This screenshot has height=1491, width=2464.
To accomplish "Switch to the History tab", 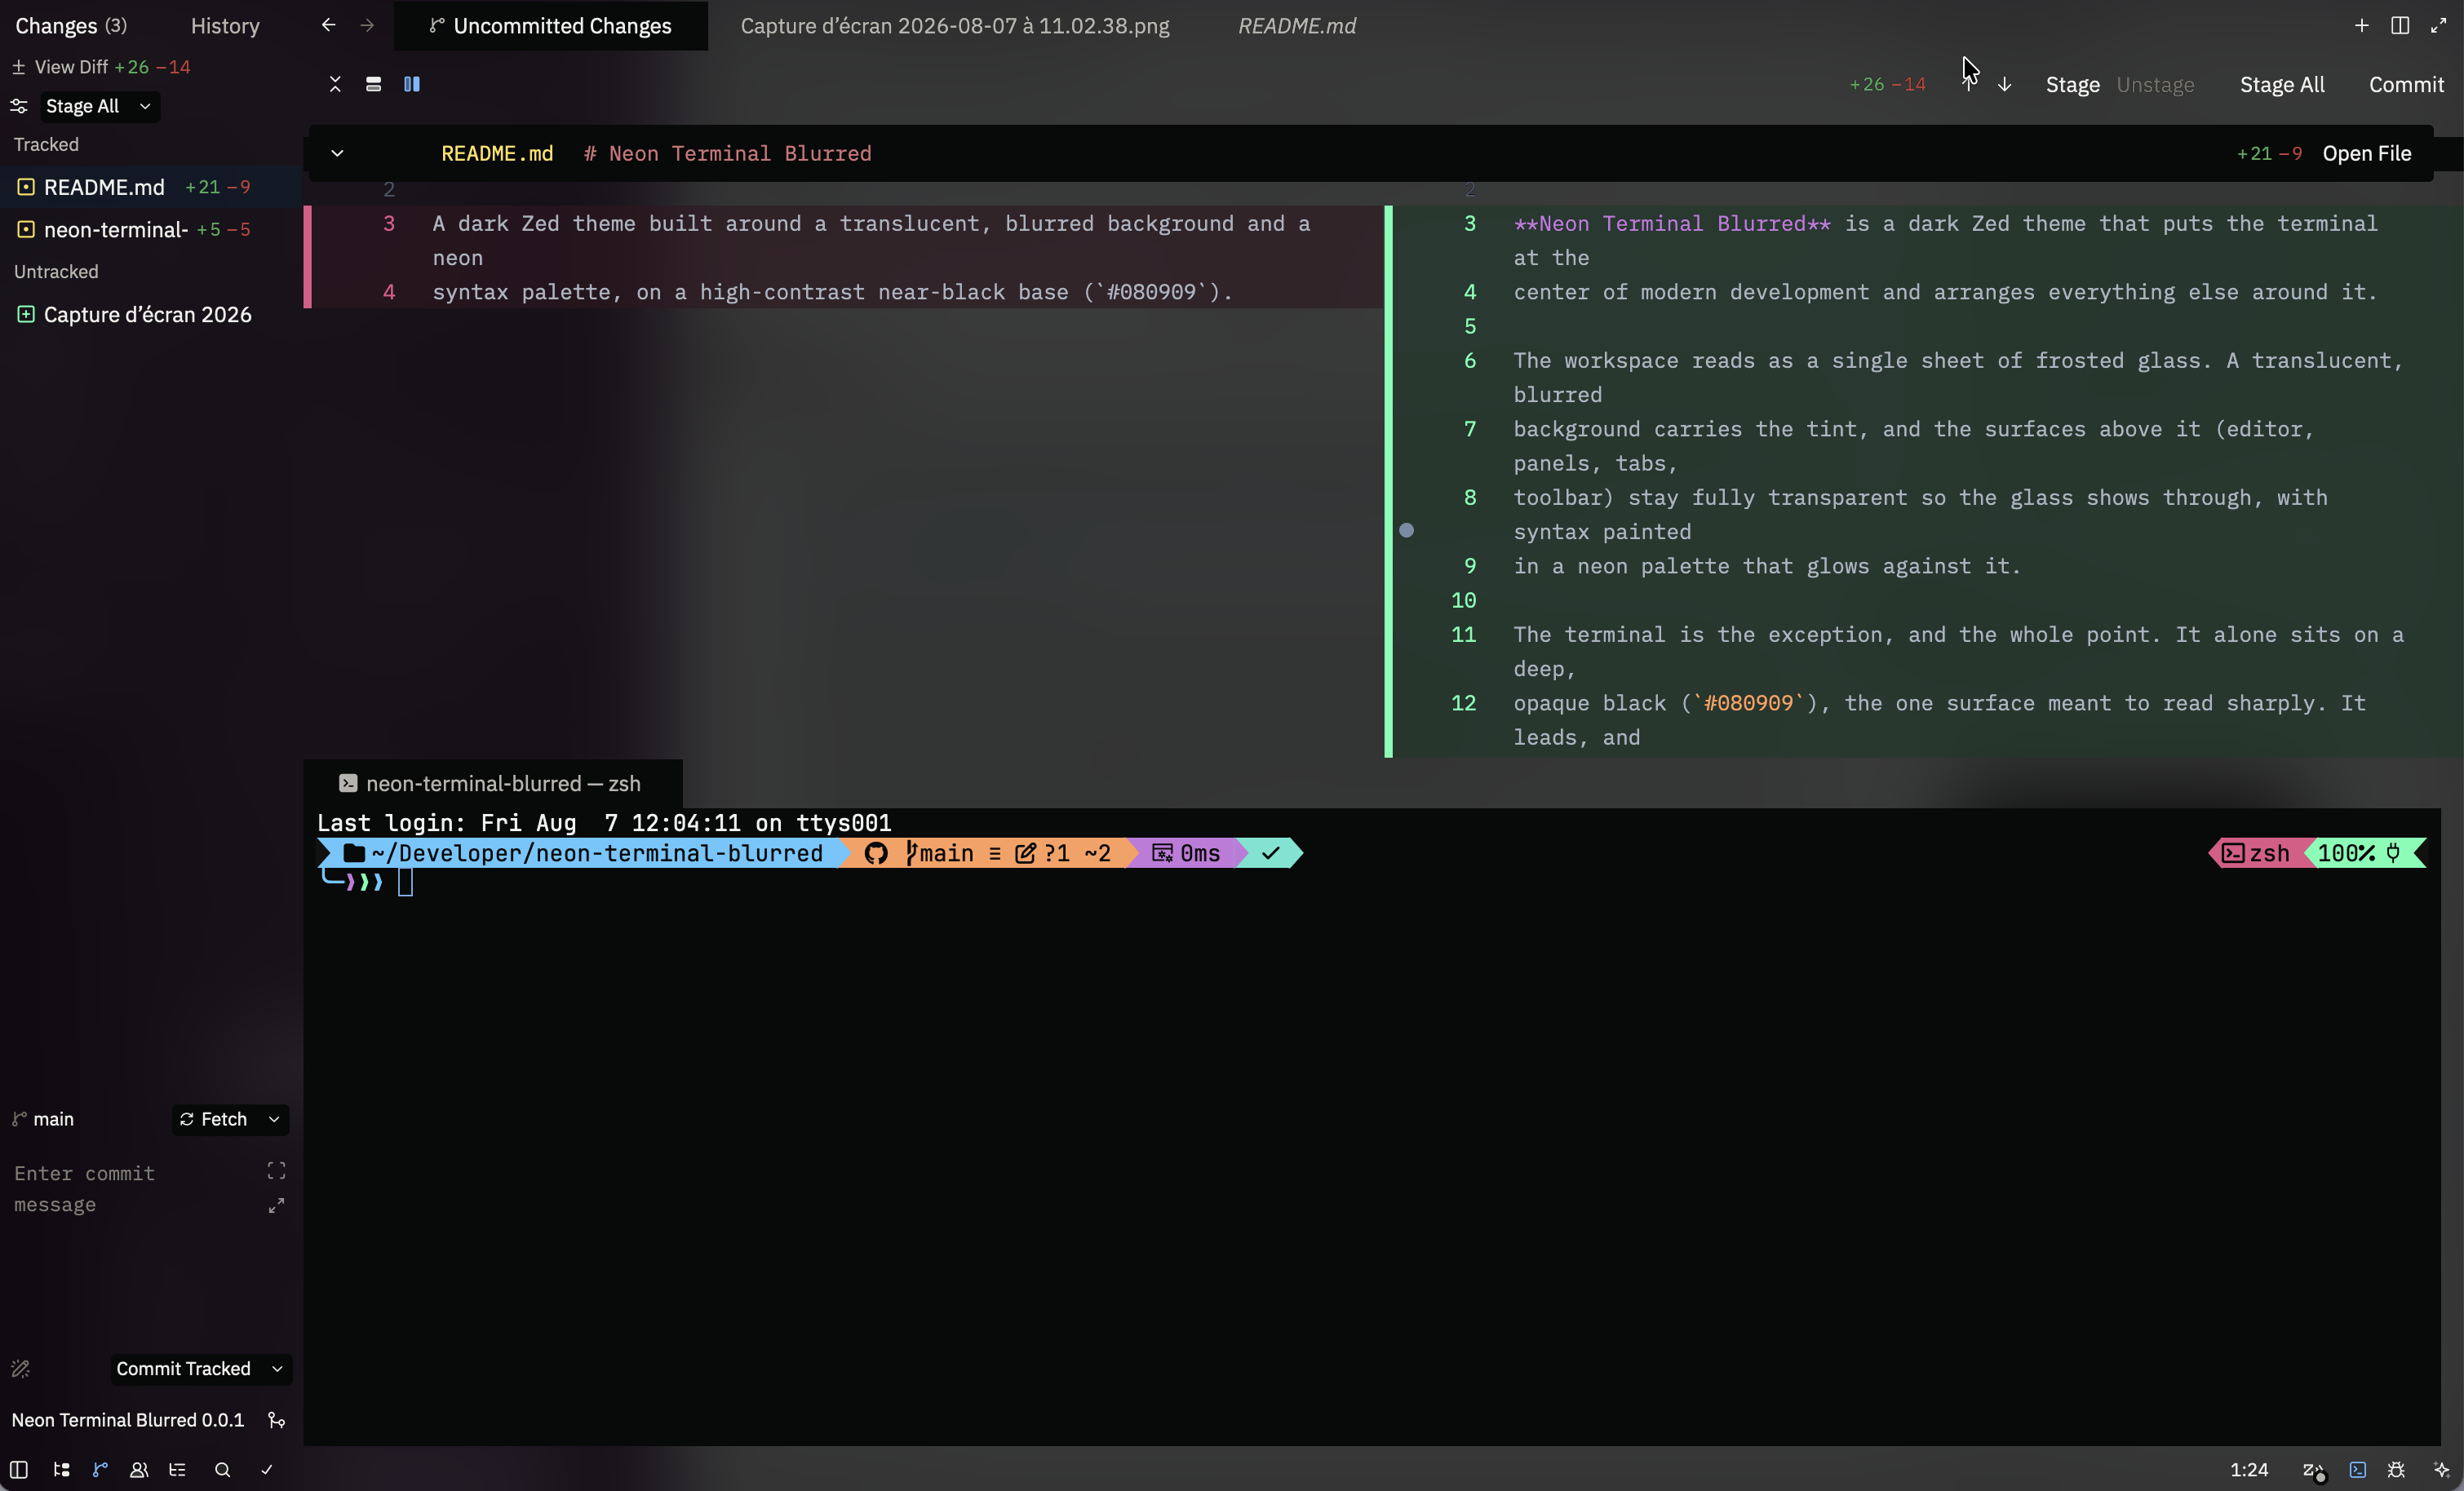I will 225,26.
